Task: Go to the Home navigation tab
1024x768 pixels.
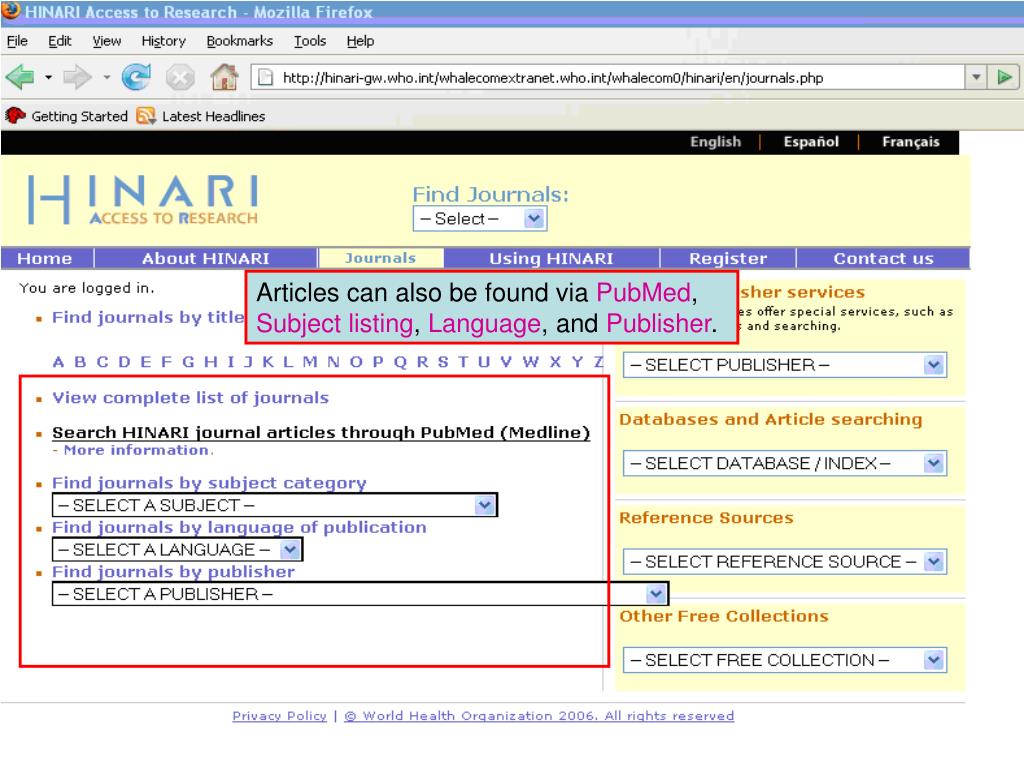Action: [45, 259]
